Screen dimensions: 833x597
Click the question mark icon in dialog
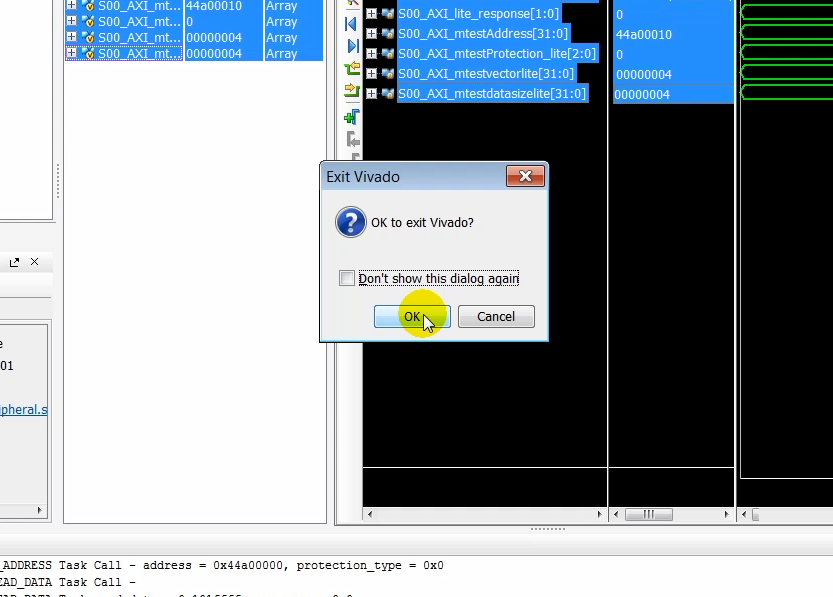[350, 222]
